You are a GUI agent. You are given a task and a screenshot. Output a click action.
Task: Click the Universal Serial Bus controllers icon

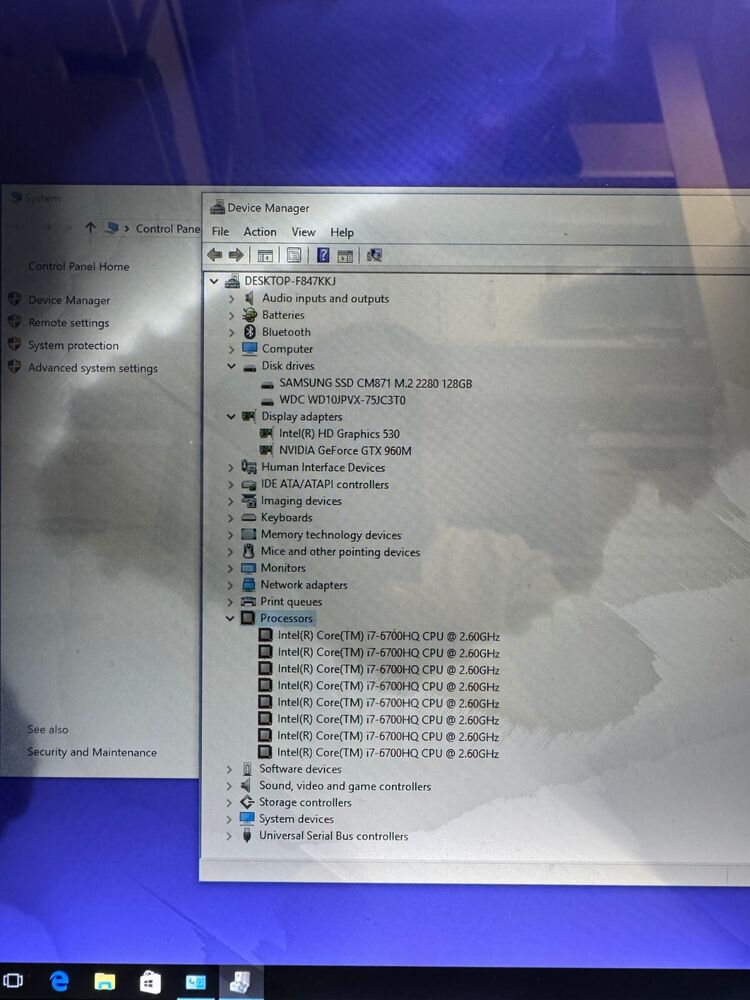(x=247, y=835)
